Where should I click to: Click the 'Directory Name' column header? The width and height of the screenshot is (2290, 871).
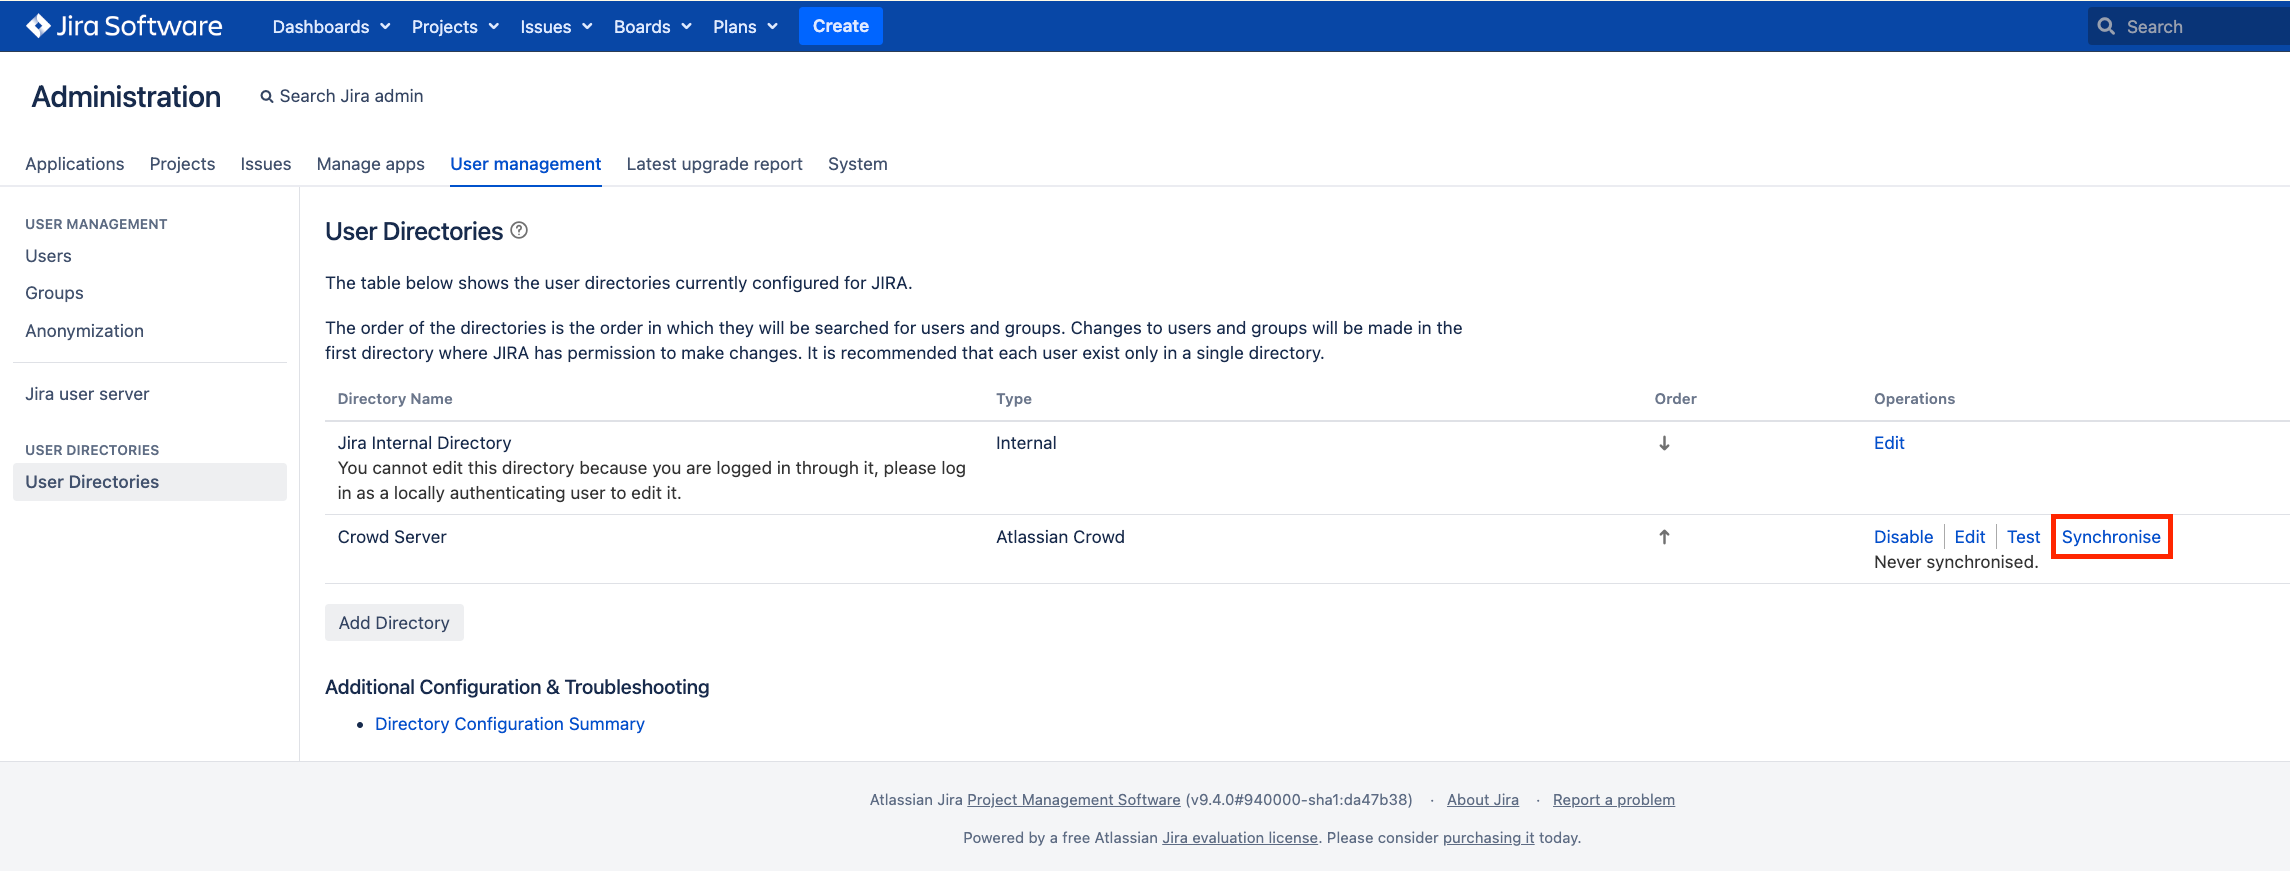(x=395, y=399)
